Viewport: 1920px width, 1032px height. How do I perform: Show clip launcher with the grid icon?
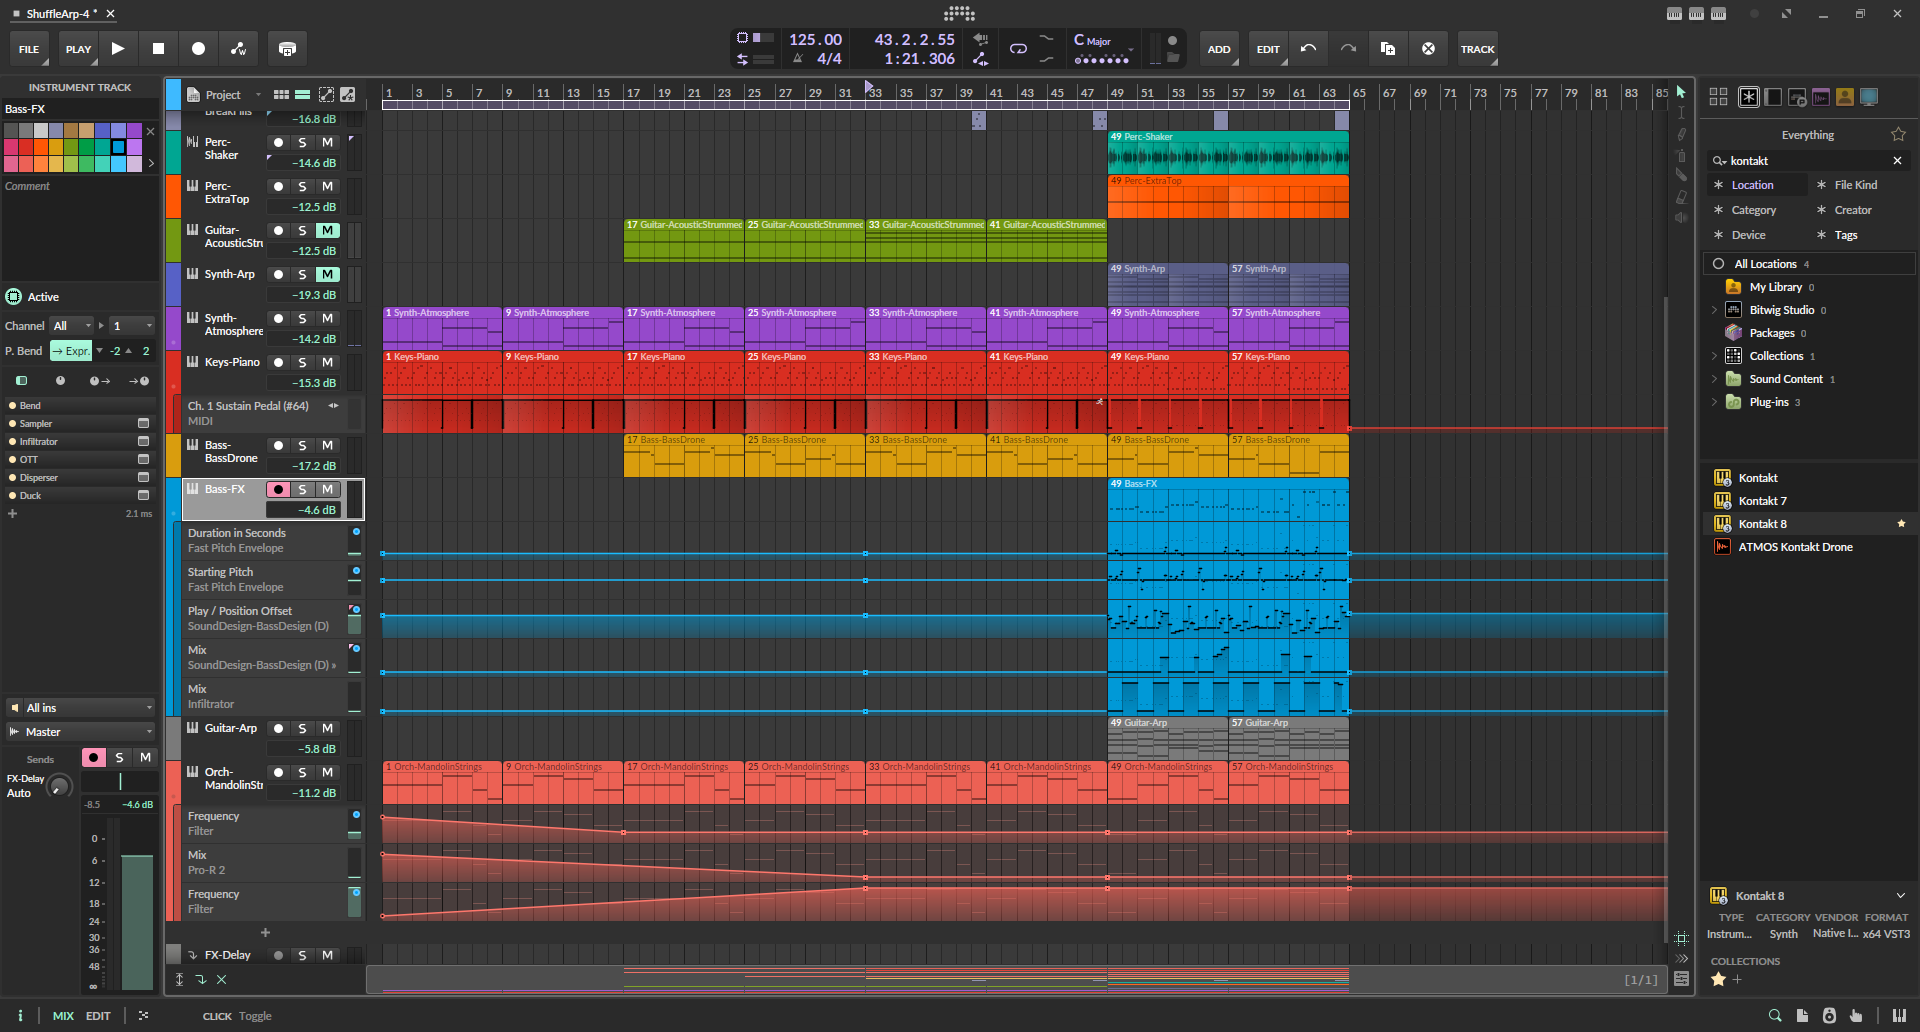click(281, 94)
